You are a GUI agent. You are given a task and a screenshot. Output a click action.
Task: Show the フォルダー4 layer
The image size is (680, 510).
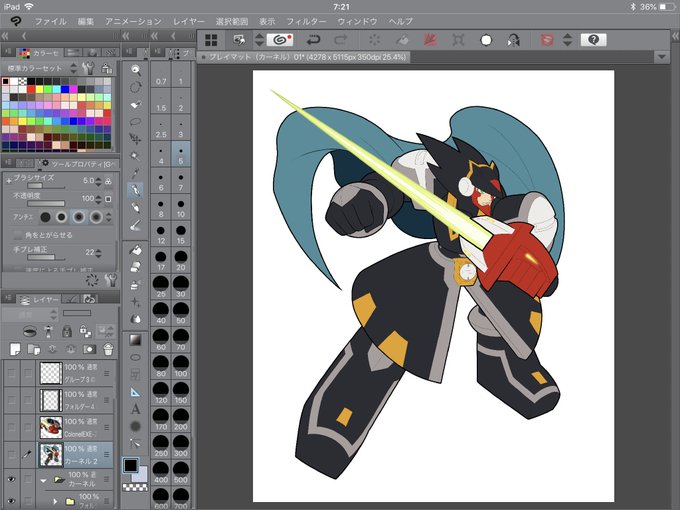(x=11, y=400)
